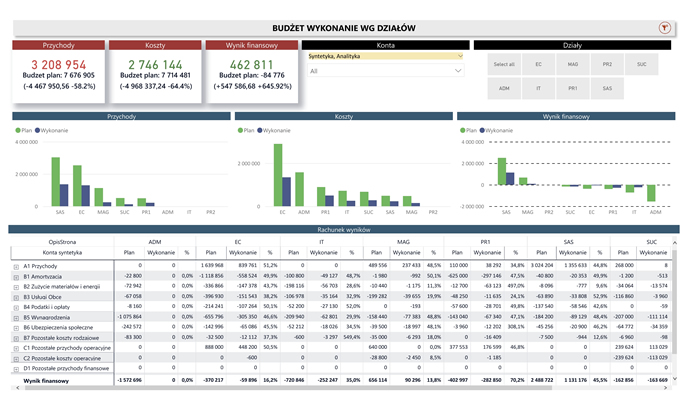
Task: Select the 'Syntetyka, Analityka' field selector
Action: pyautogui.click(x=386, y=57)
